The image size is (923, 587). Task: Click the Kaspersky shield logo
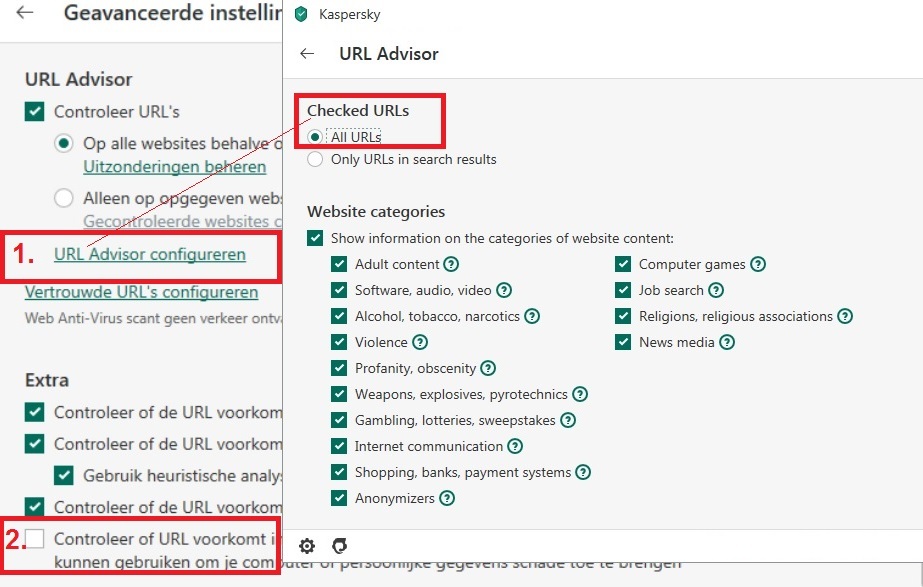pos(301,14)
